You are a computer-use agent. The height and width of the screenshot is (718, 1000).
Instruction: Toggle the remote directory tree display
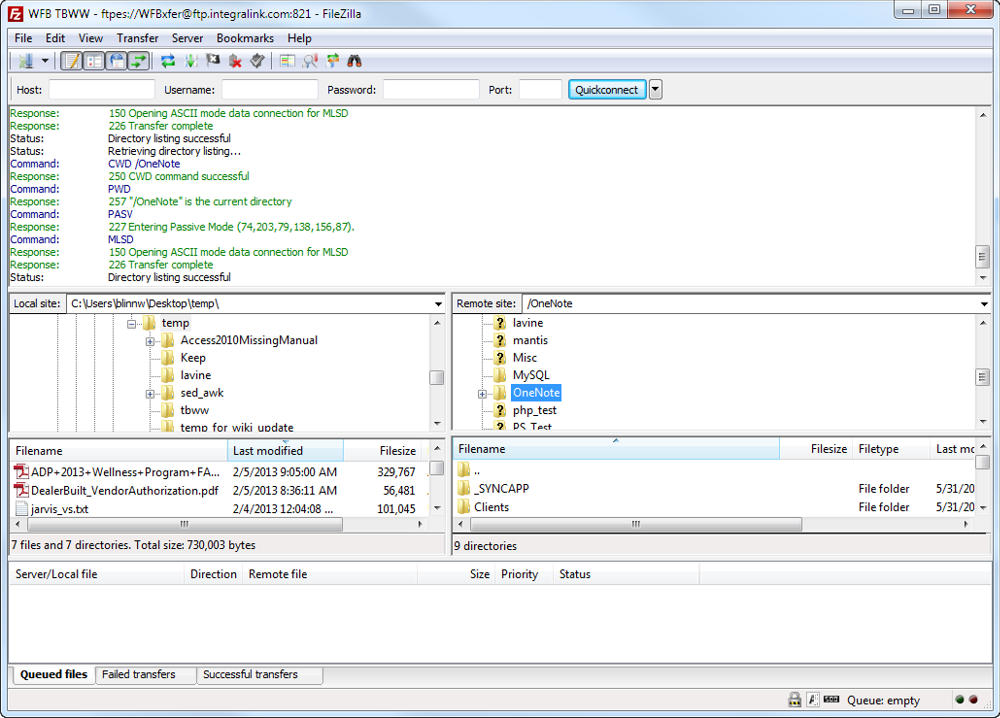[x=117, y=61]
